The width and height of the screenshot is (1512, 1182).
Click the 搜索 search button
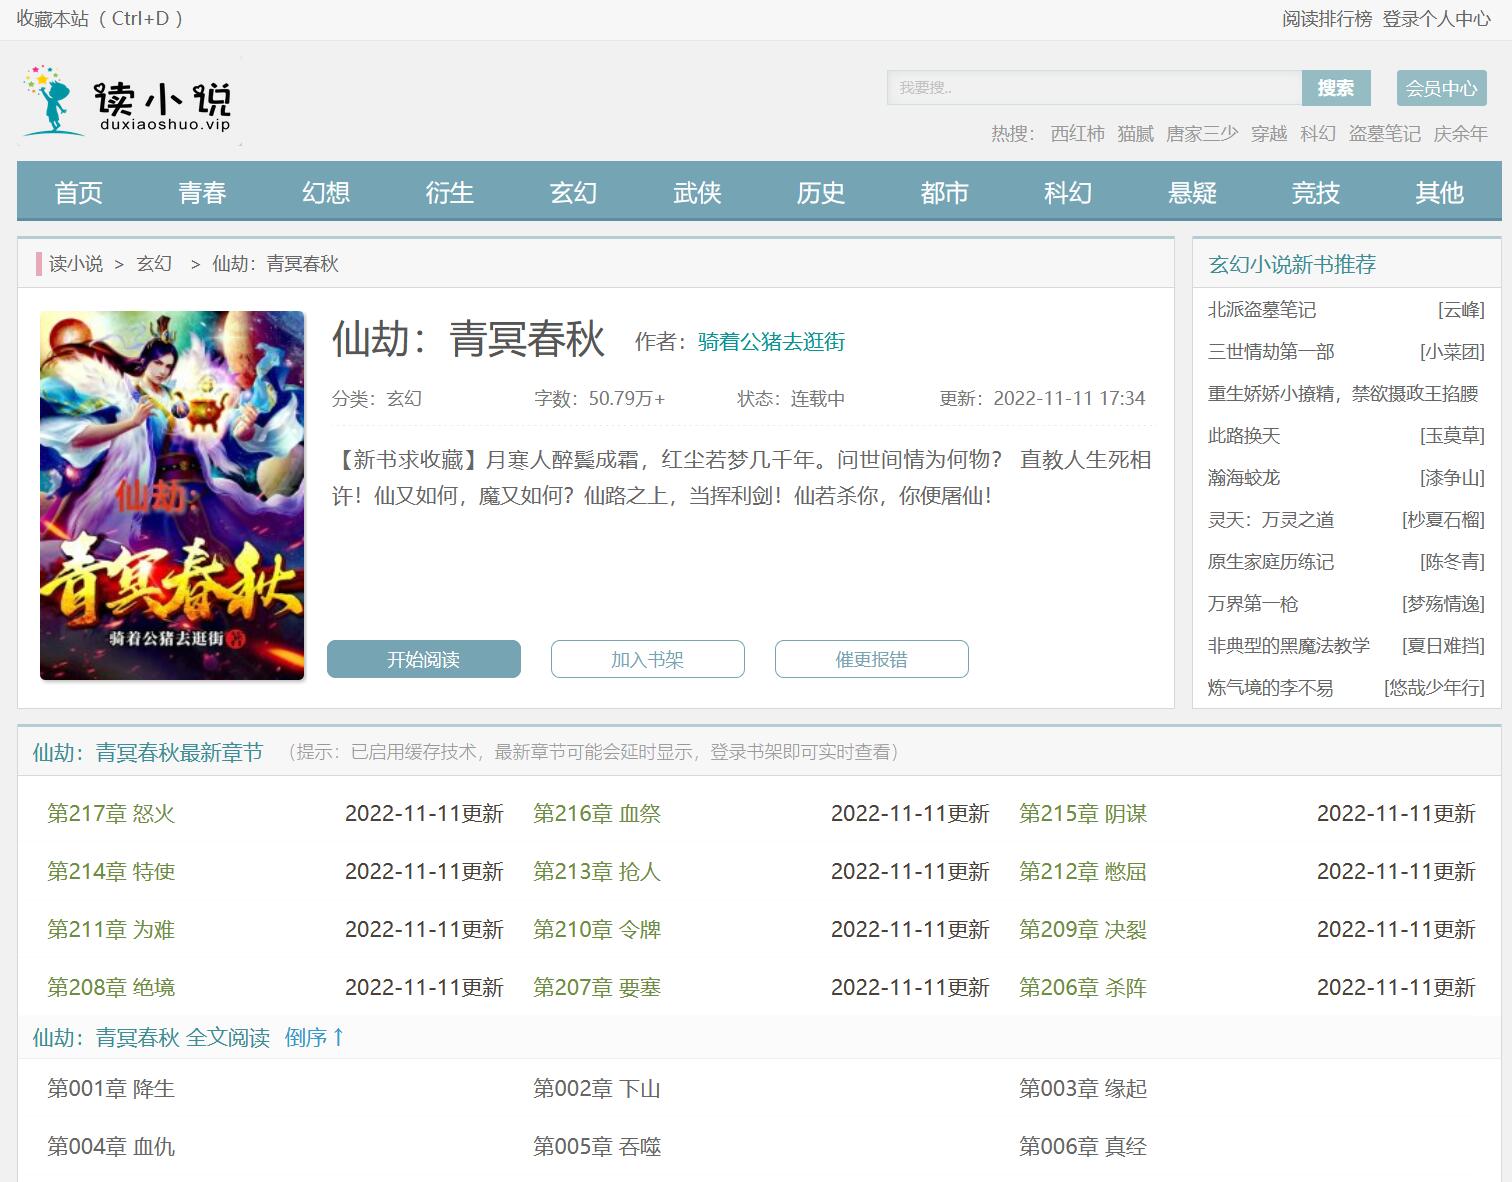(x=1336, y=88)
